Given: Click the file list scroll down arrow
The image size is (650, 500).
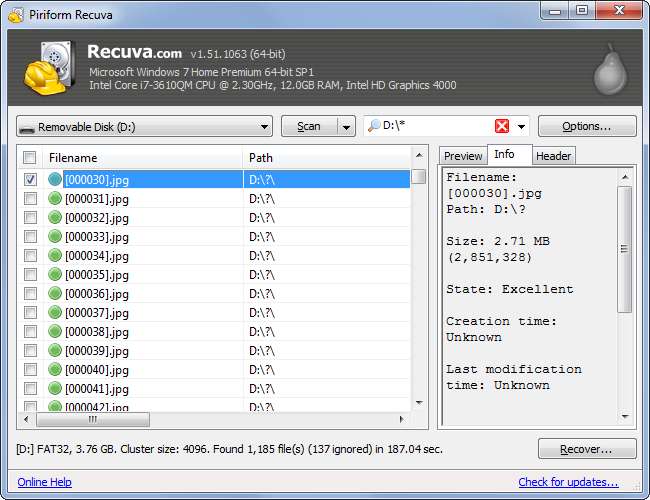Looking at the screenshot, I should click(x=419, y=403).
